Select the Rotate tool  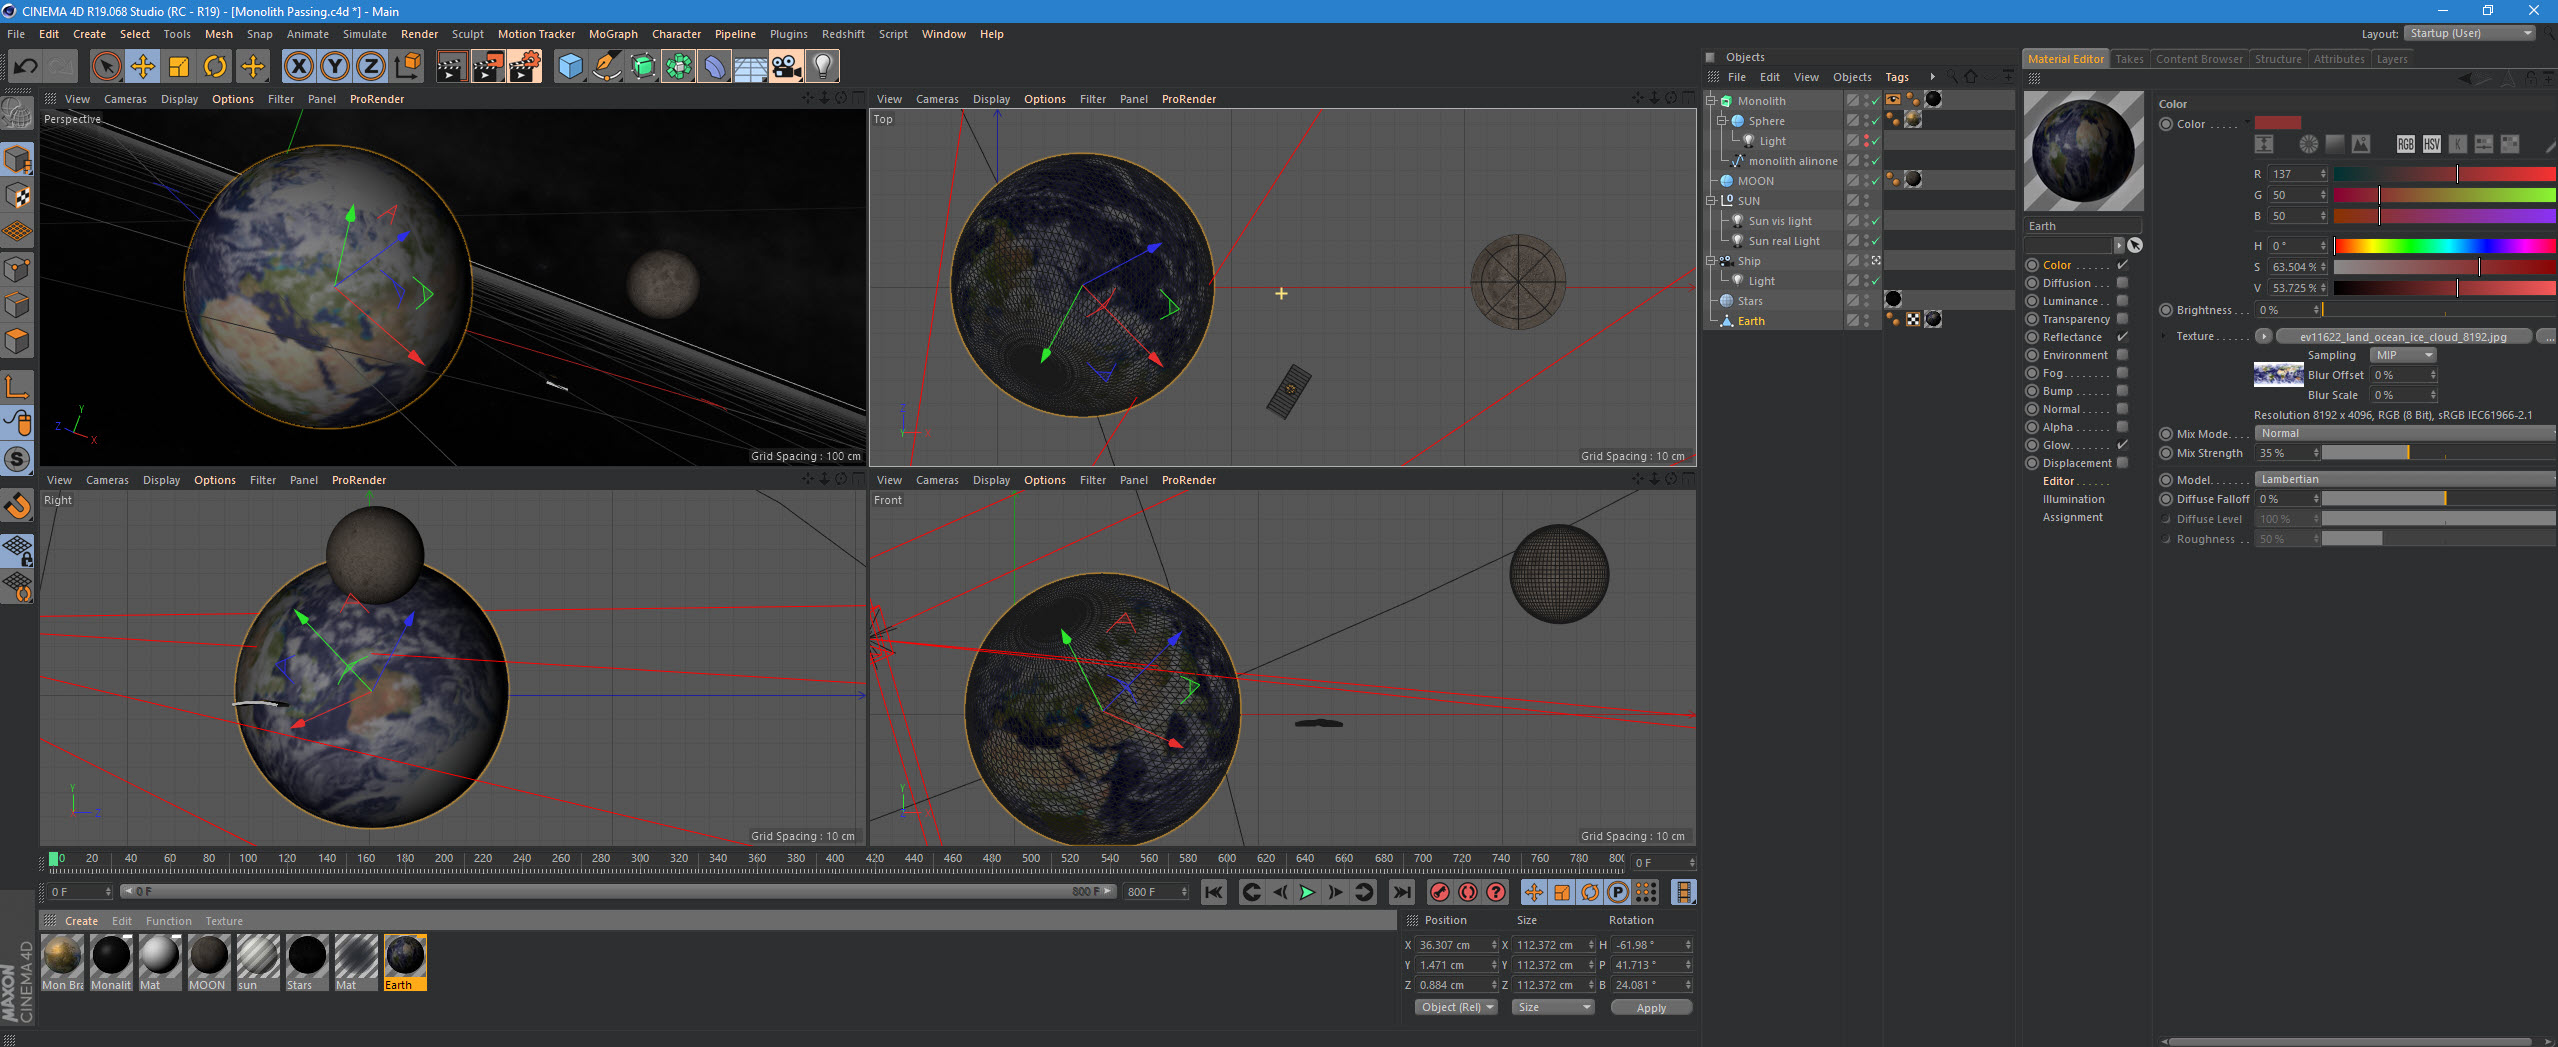[215, 67]
